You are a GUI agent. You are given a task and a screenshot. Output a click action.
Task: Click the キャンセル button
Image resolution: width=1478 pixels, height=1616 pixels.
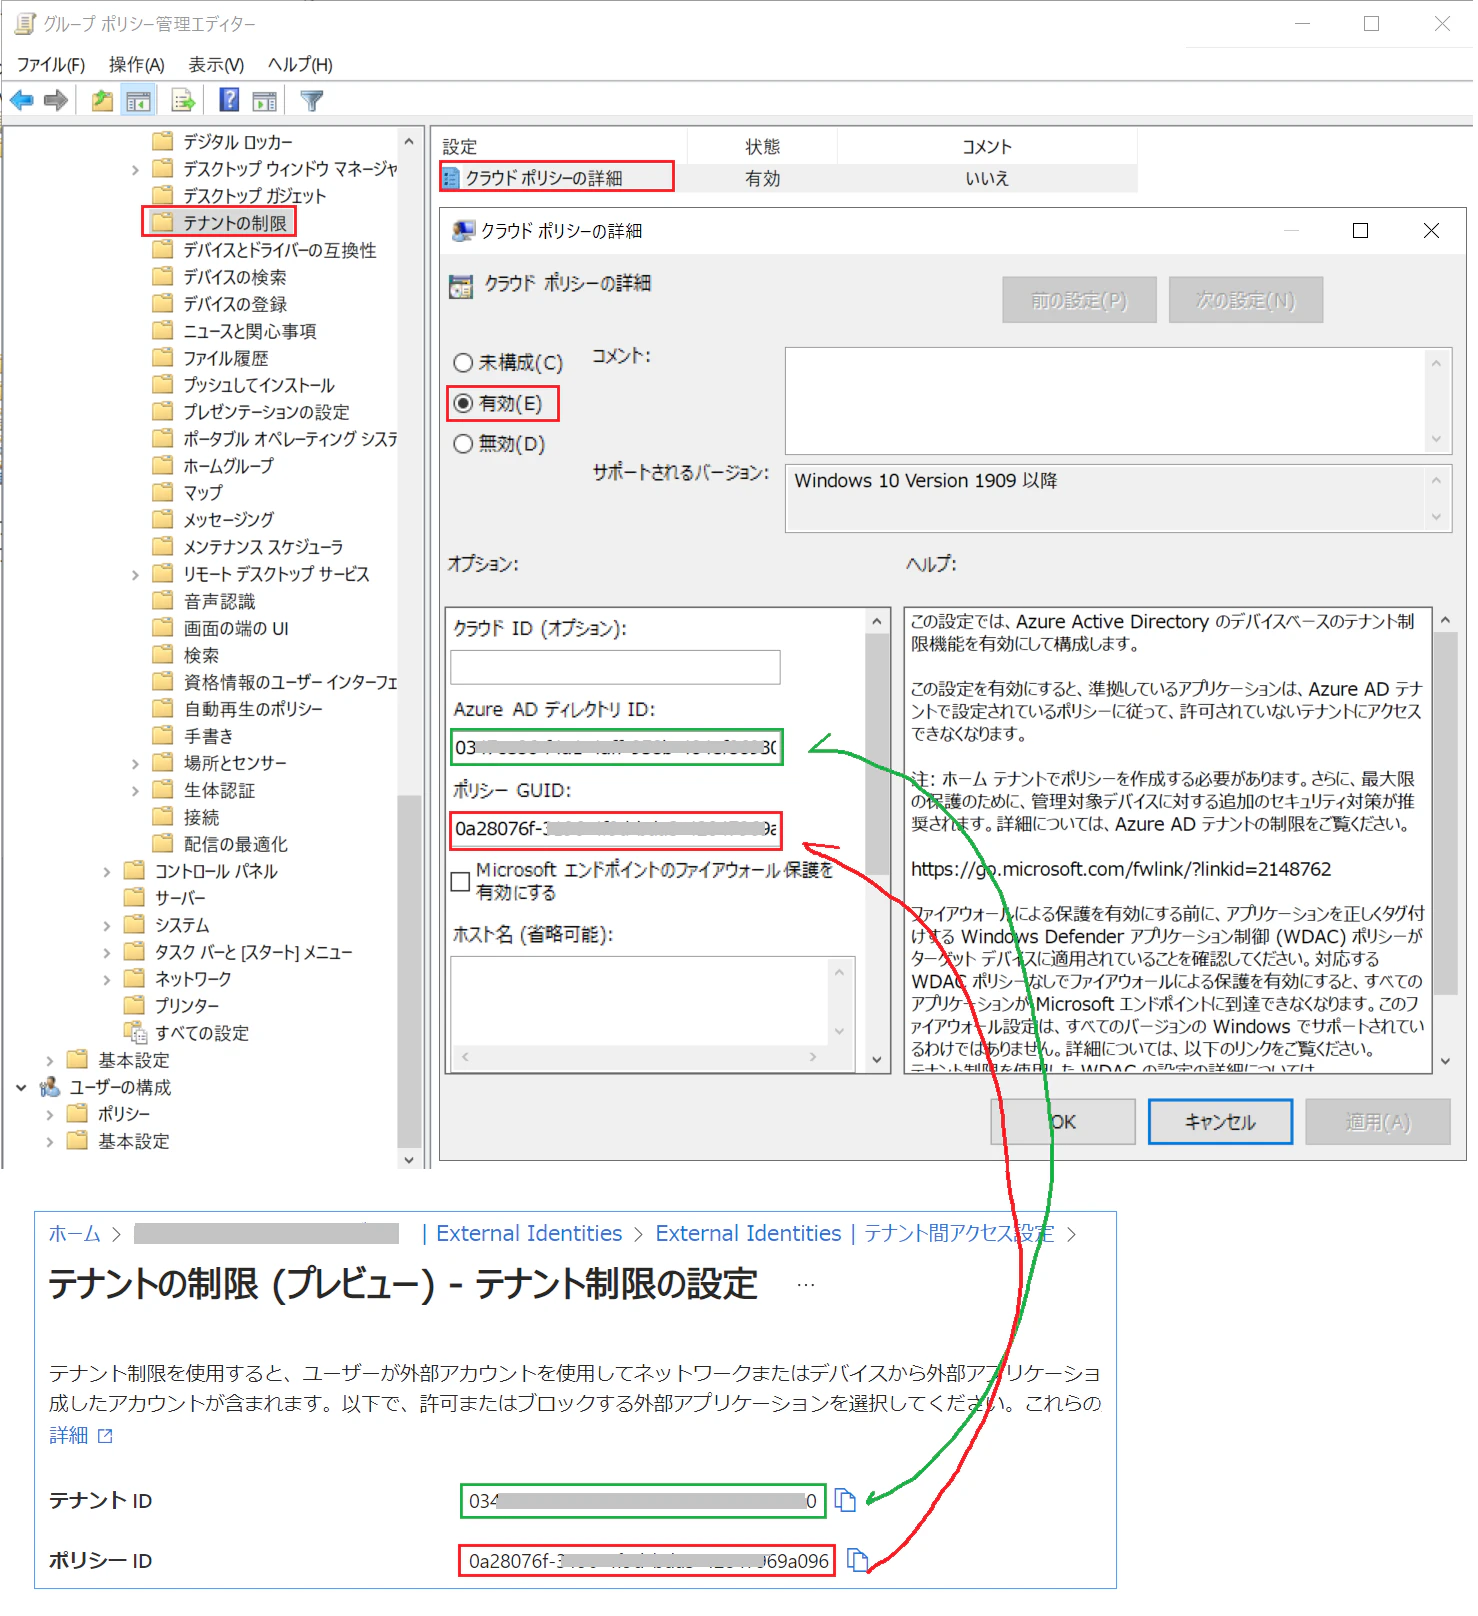(x=1220, y=1122)
